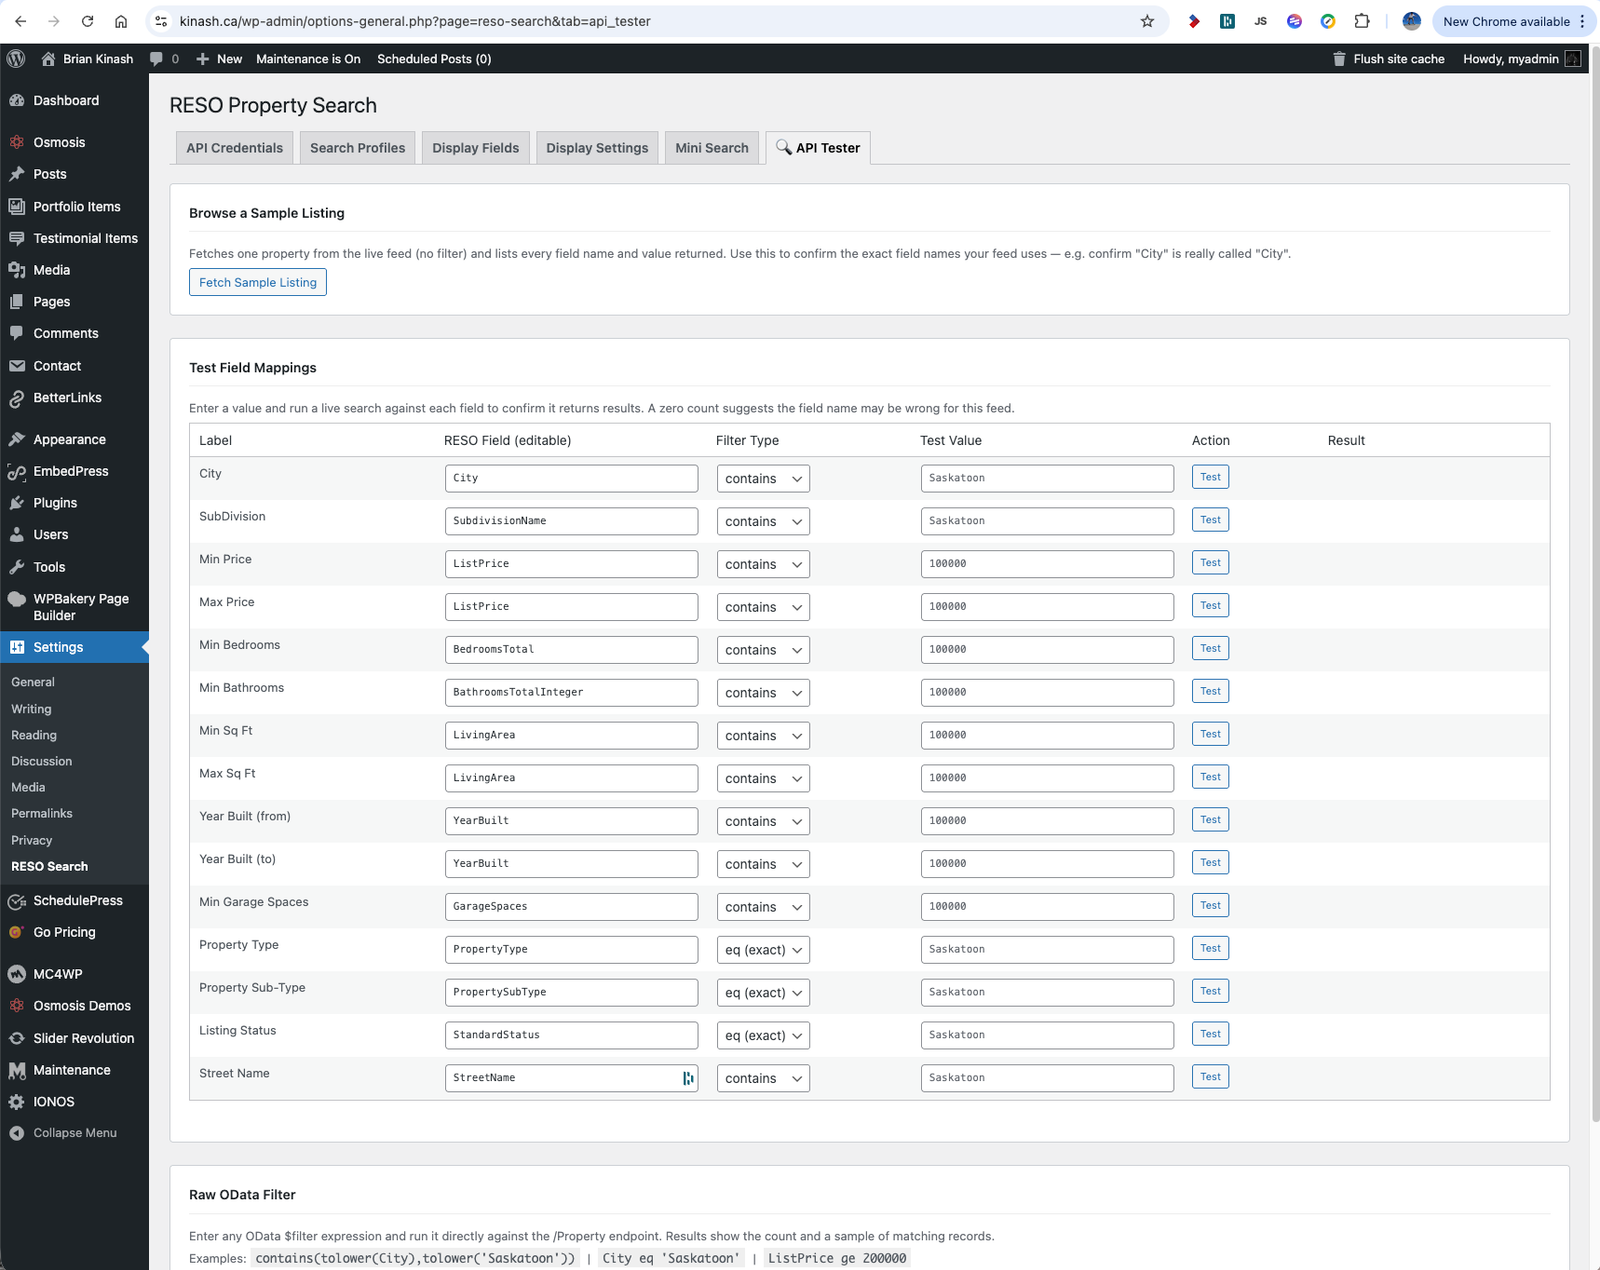Click the Flush site cache trash icon

tap(1339, 59)
